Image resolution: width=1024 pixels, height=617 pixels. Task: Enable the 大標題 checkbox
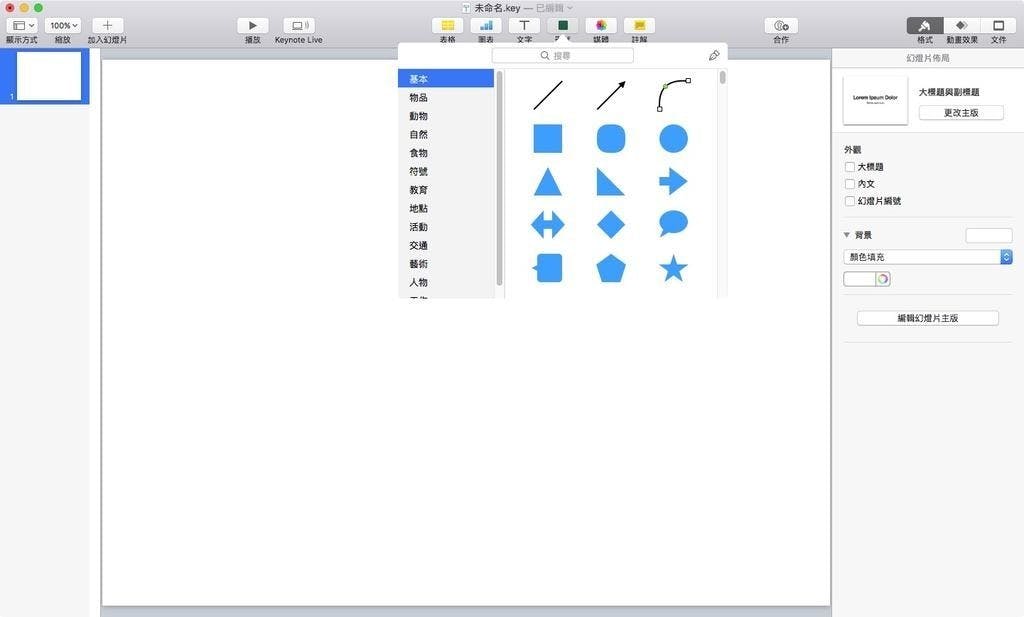850,167
